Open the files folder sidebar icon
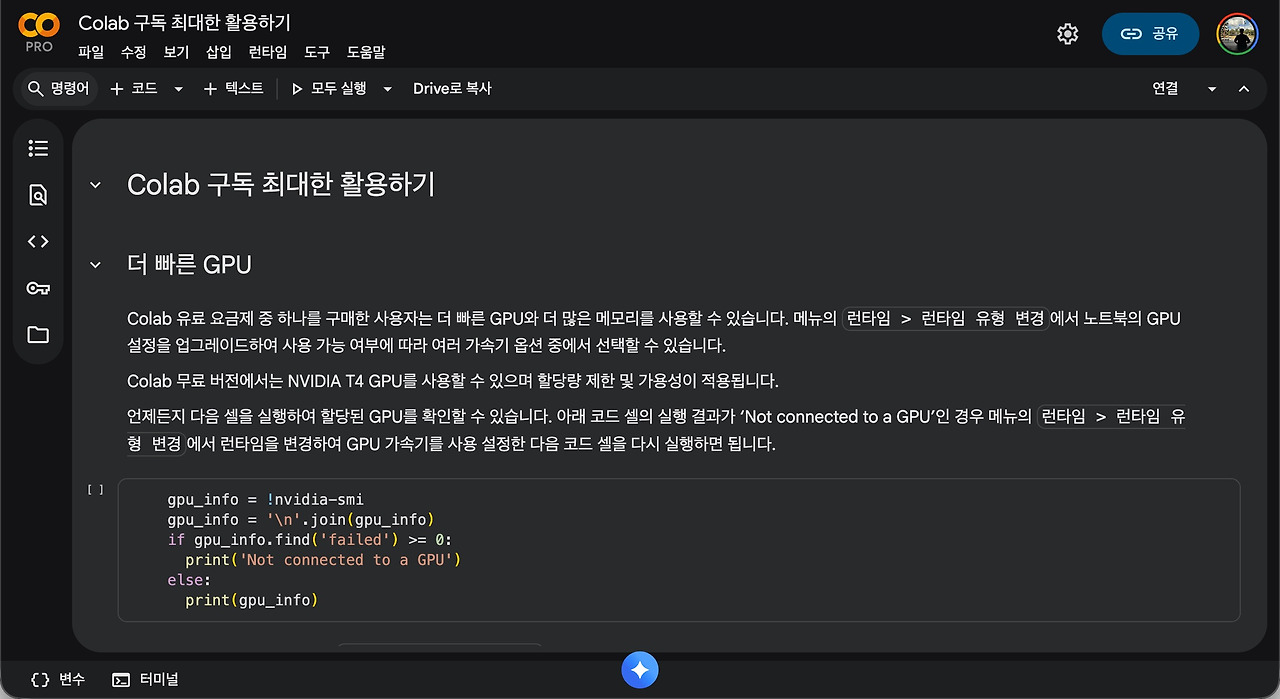This screenshot has width=1280, height=699. coord(38,335)
